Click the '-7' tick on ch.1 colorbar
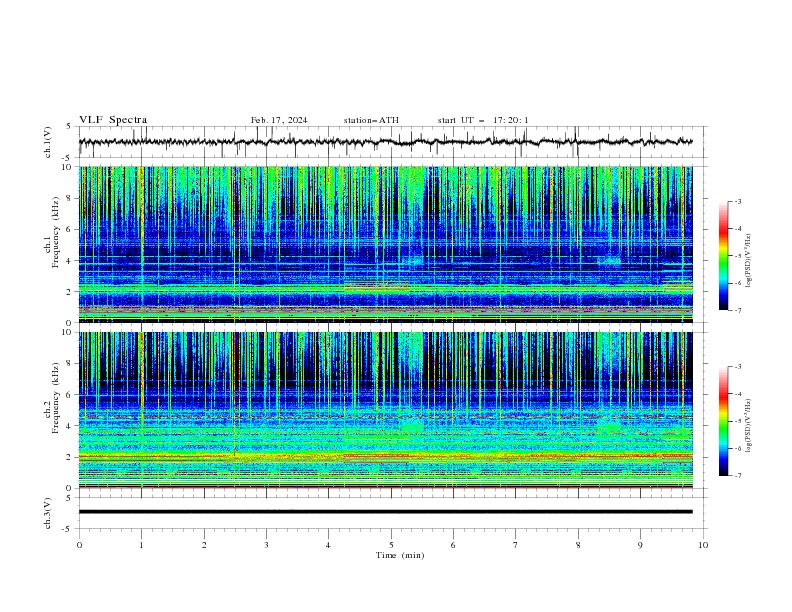 coord(738,310)
